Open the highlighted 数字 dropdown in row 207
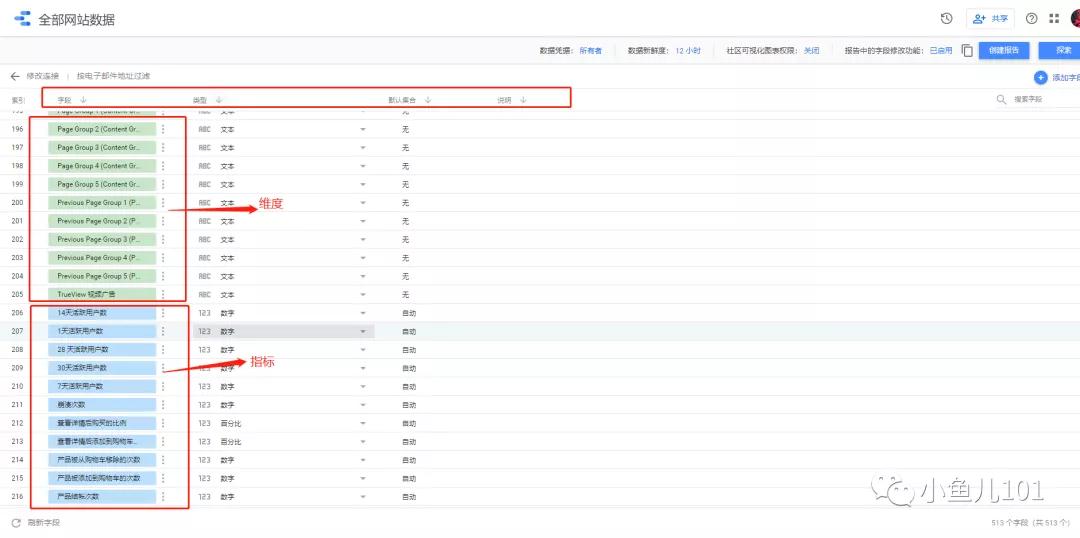Image resolution: width=1080 pixels, height=538 pixels. [x=284, y=331]
